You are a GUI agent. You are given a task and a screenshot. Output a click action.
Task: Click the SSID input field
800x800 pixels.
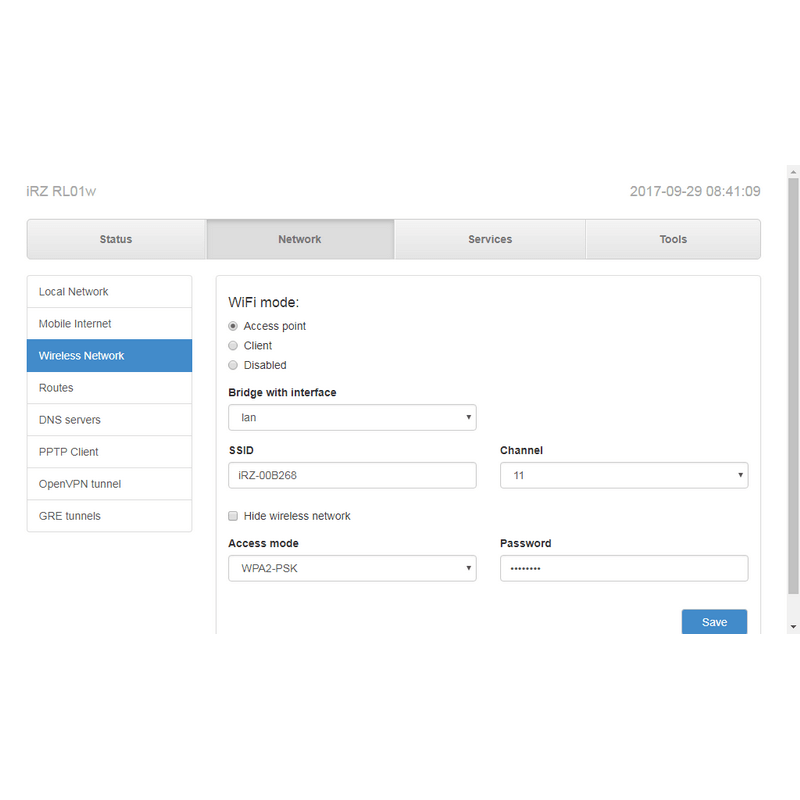tap(352, 475)
